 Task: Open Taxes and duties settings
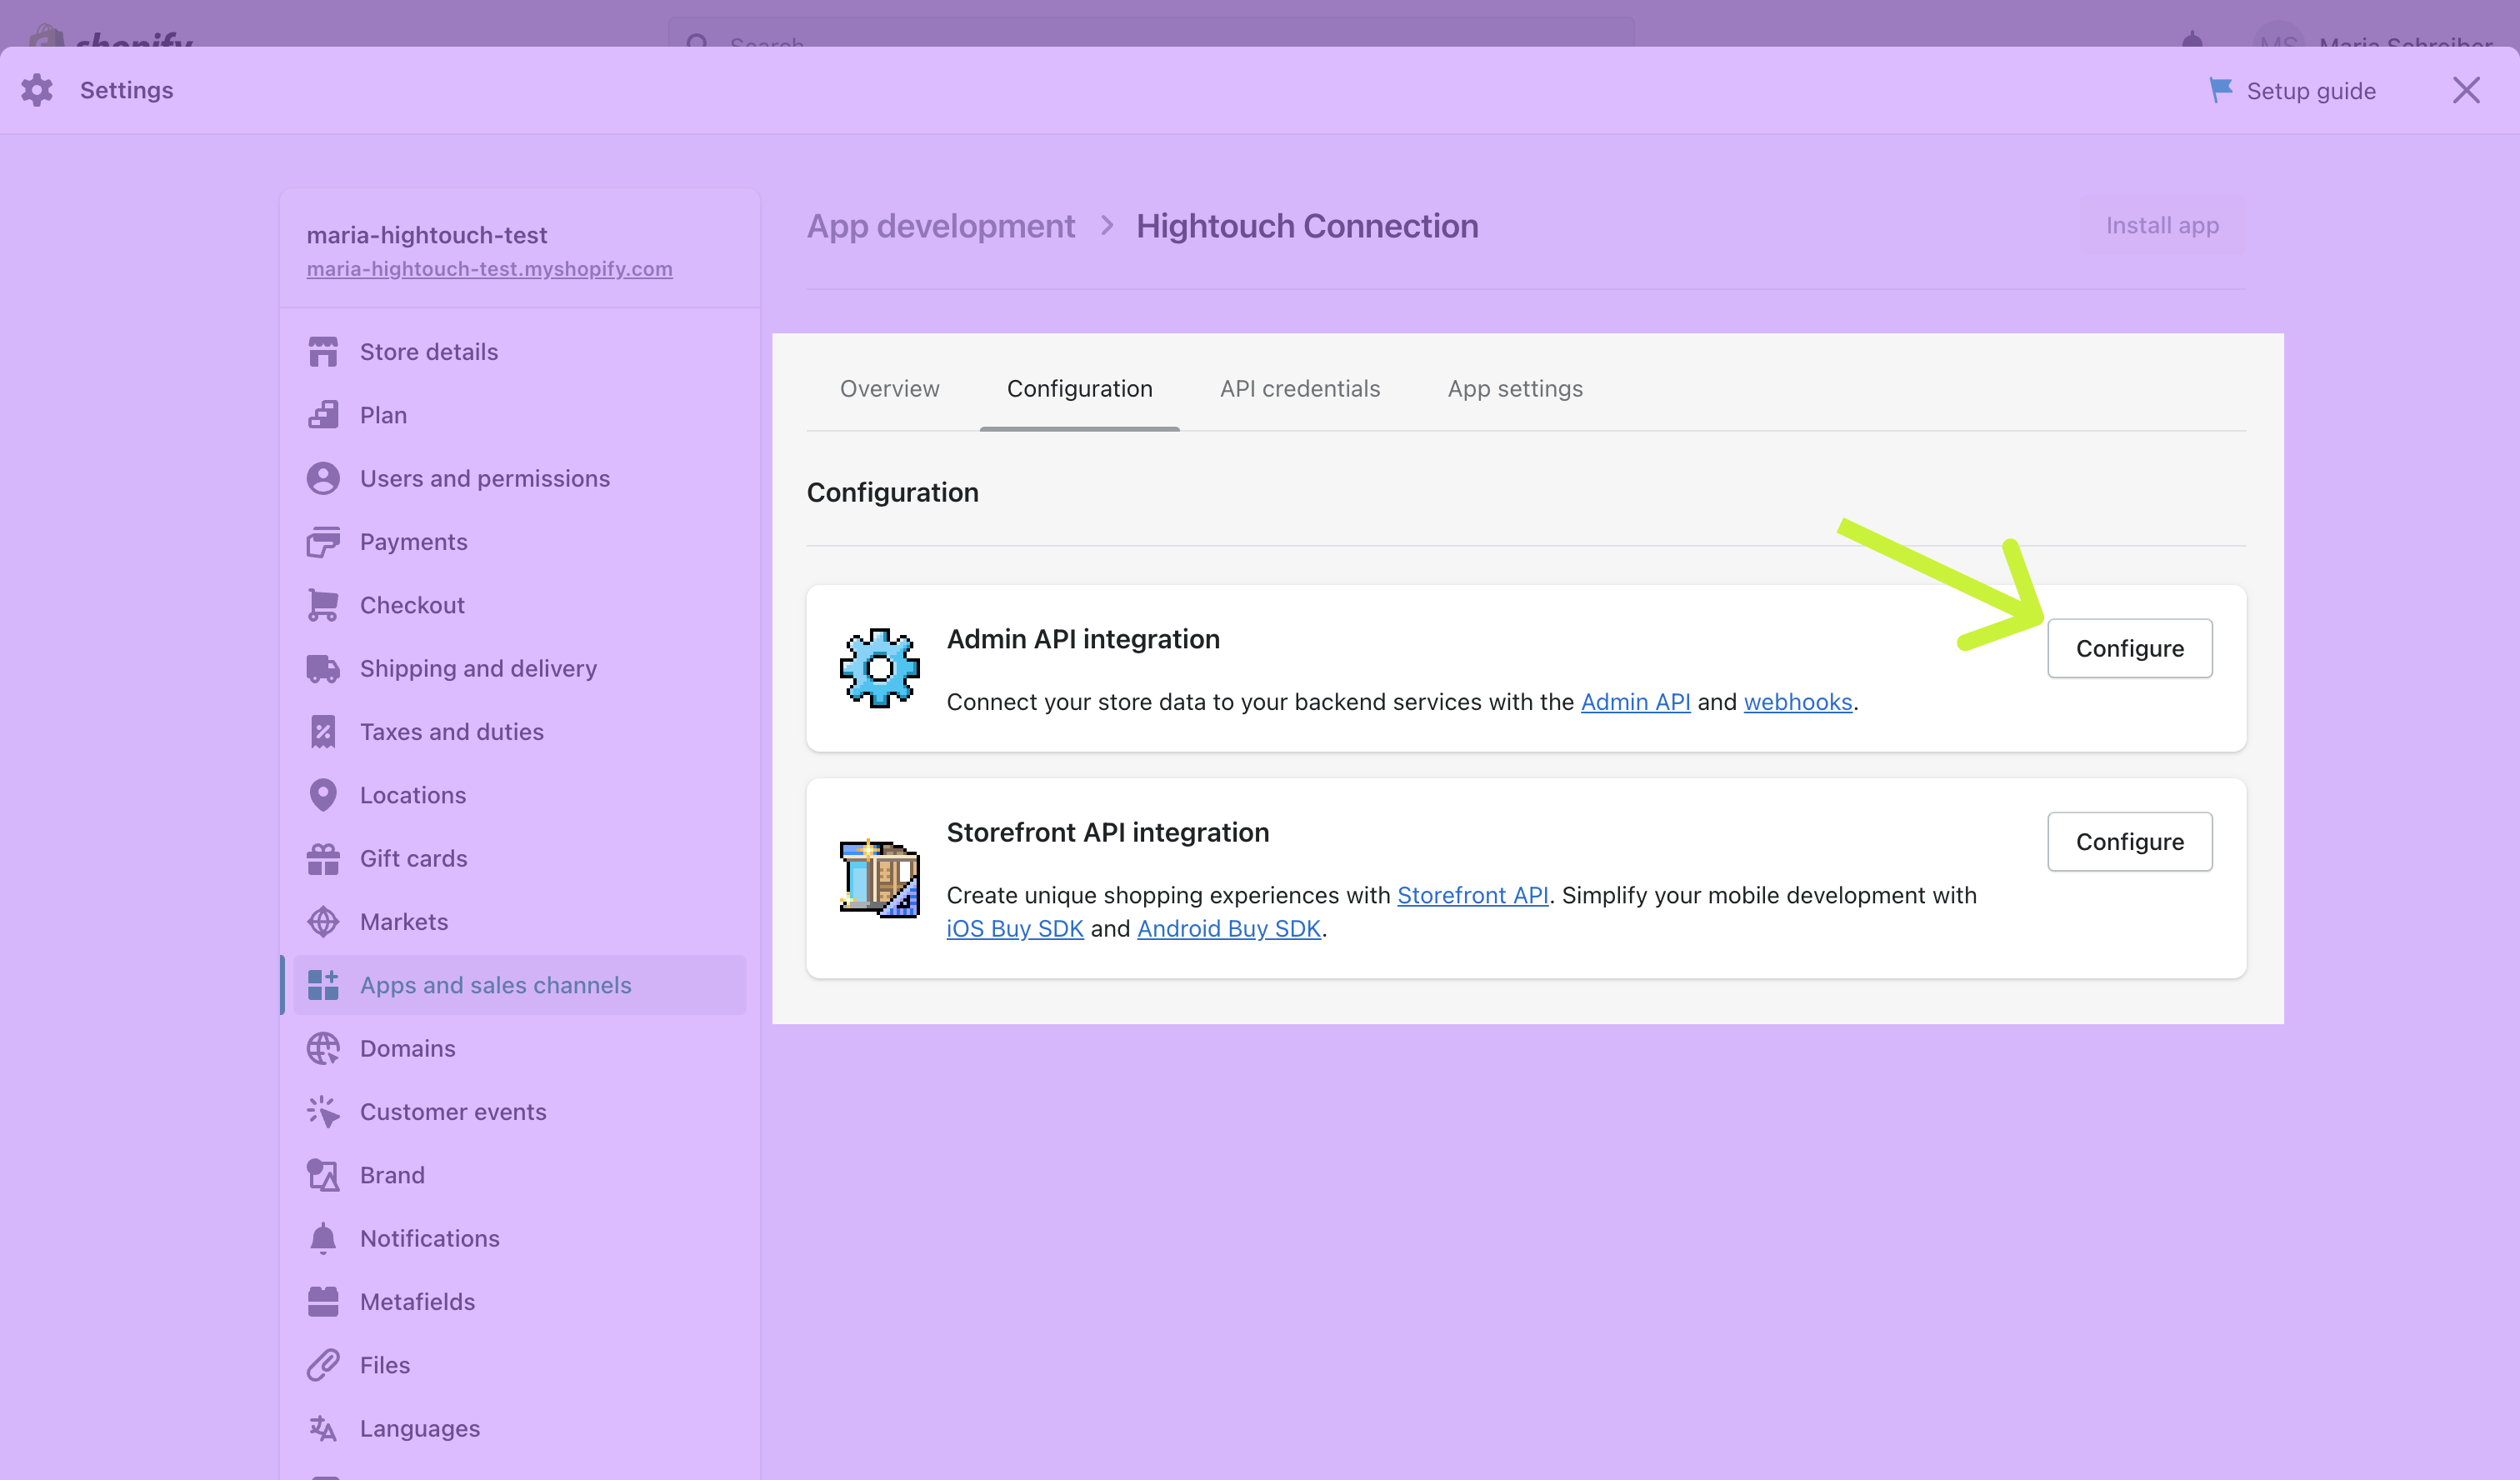point(519,732)
